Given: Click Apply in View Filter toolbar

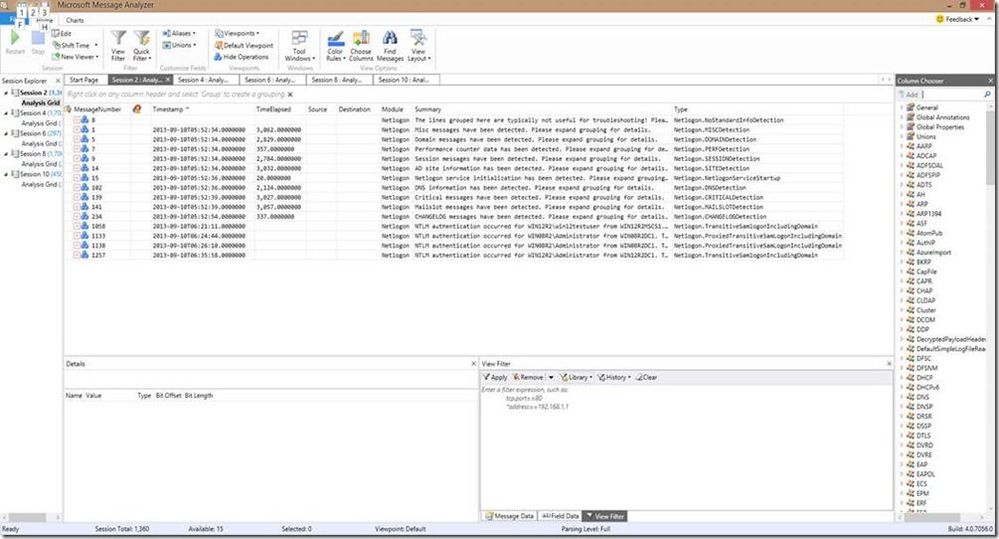Looking at the screenshot, I should [495, 377].
